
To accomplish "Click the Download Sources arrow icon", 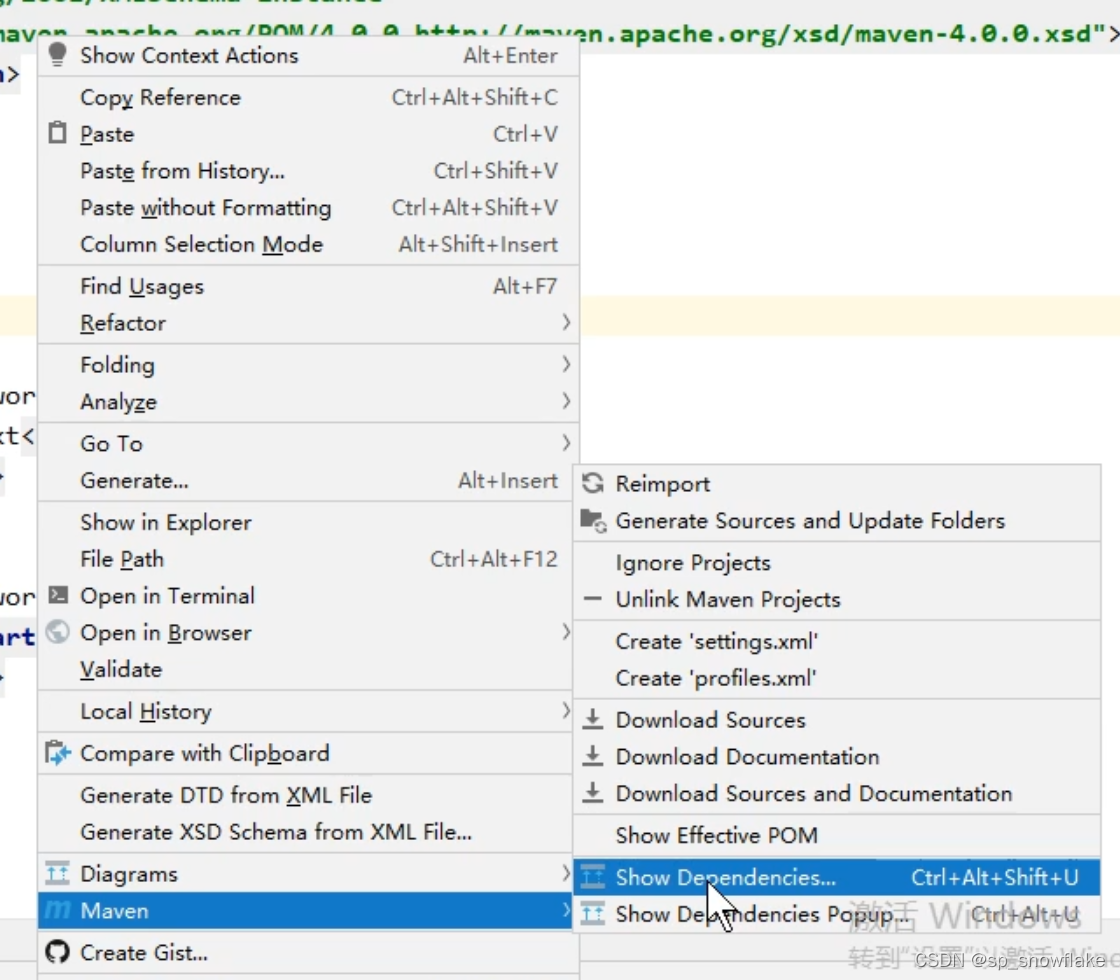I will click(x=593, y=719).
